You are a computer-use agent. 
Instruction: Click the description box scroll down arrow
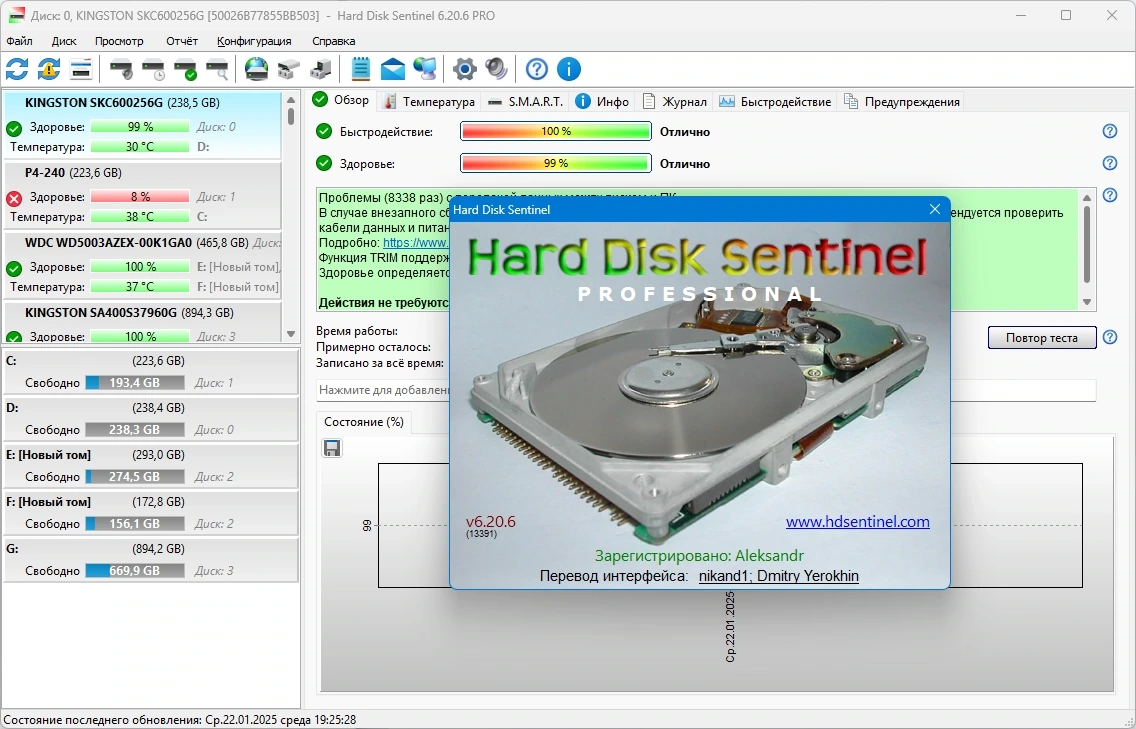(x=1087, y=302)
